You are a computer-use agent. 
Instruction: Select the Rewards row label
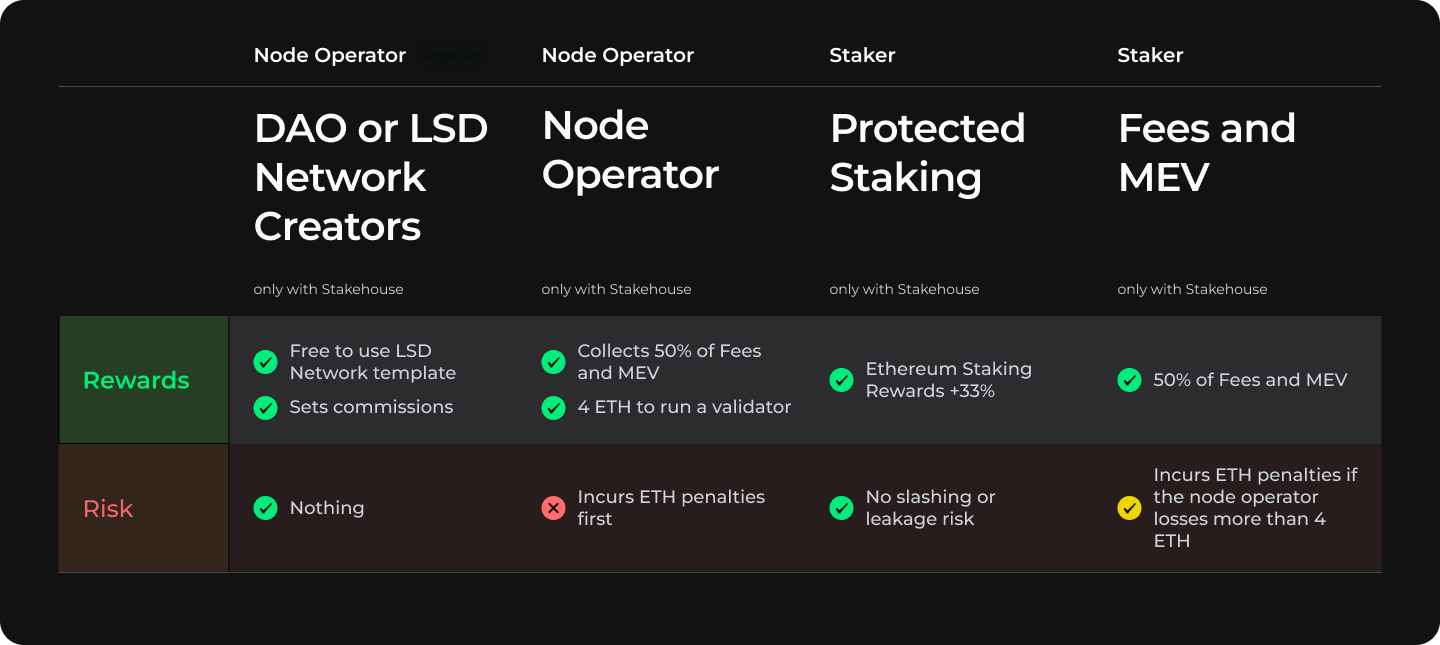point(136,380)
